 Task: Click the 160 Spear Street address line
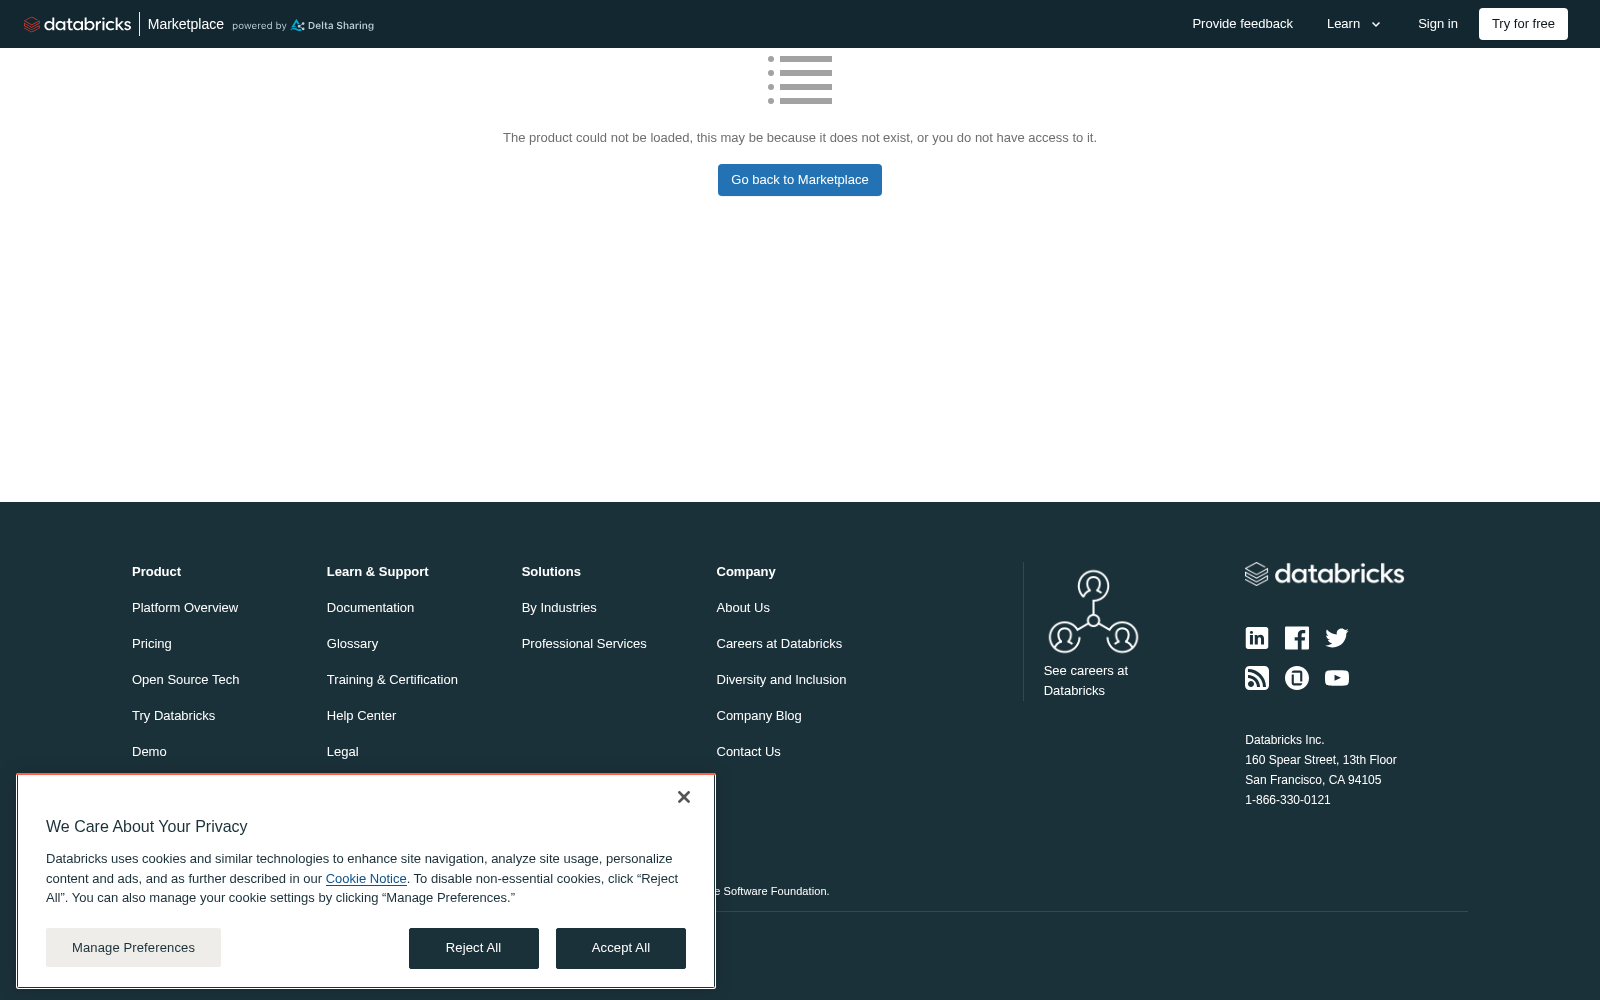pyautogui.click(x=1321, y=760)
